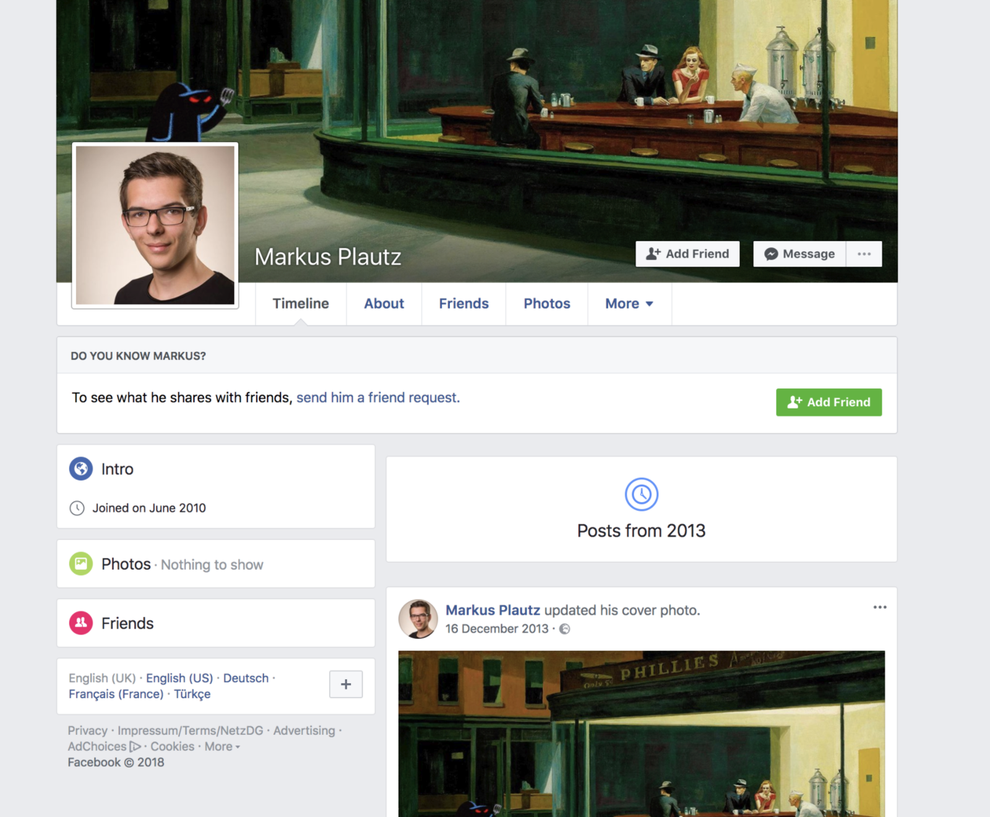The width and height of the screenshot is (990, 817).
Task: Click the send him a friend request link
Action: [x=378, y=398]
